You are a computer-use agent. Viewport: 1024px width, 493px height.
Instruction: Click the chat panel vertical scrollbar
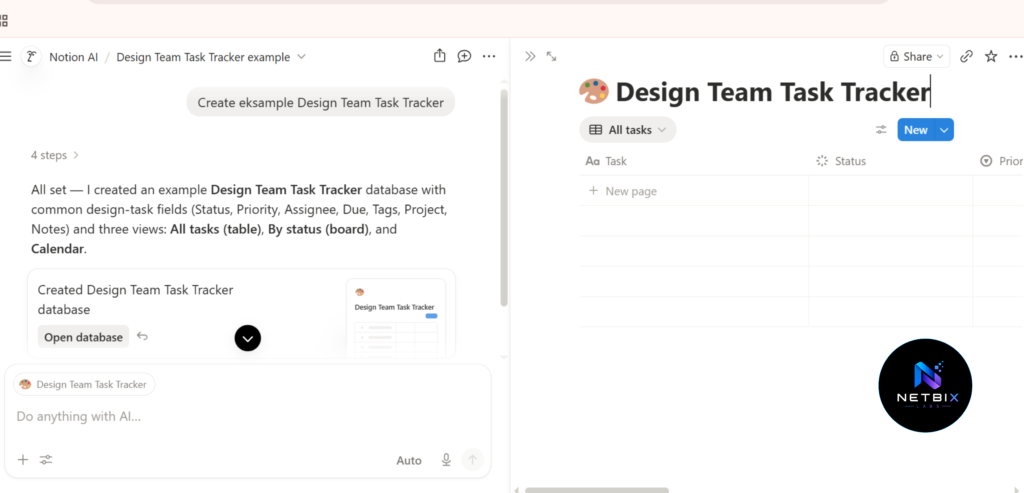(504, 198)
